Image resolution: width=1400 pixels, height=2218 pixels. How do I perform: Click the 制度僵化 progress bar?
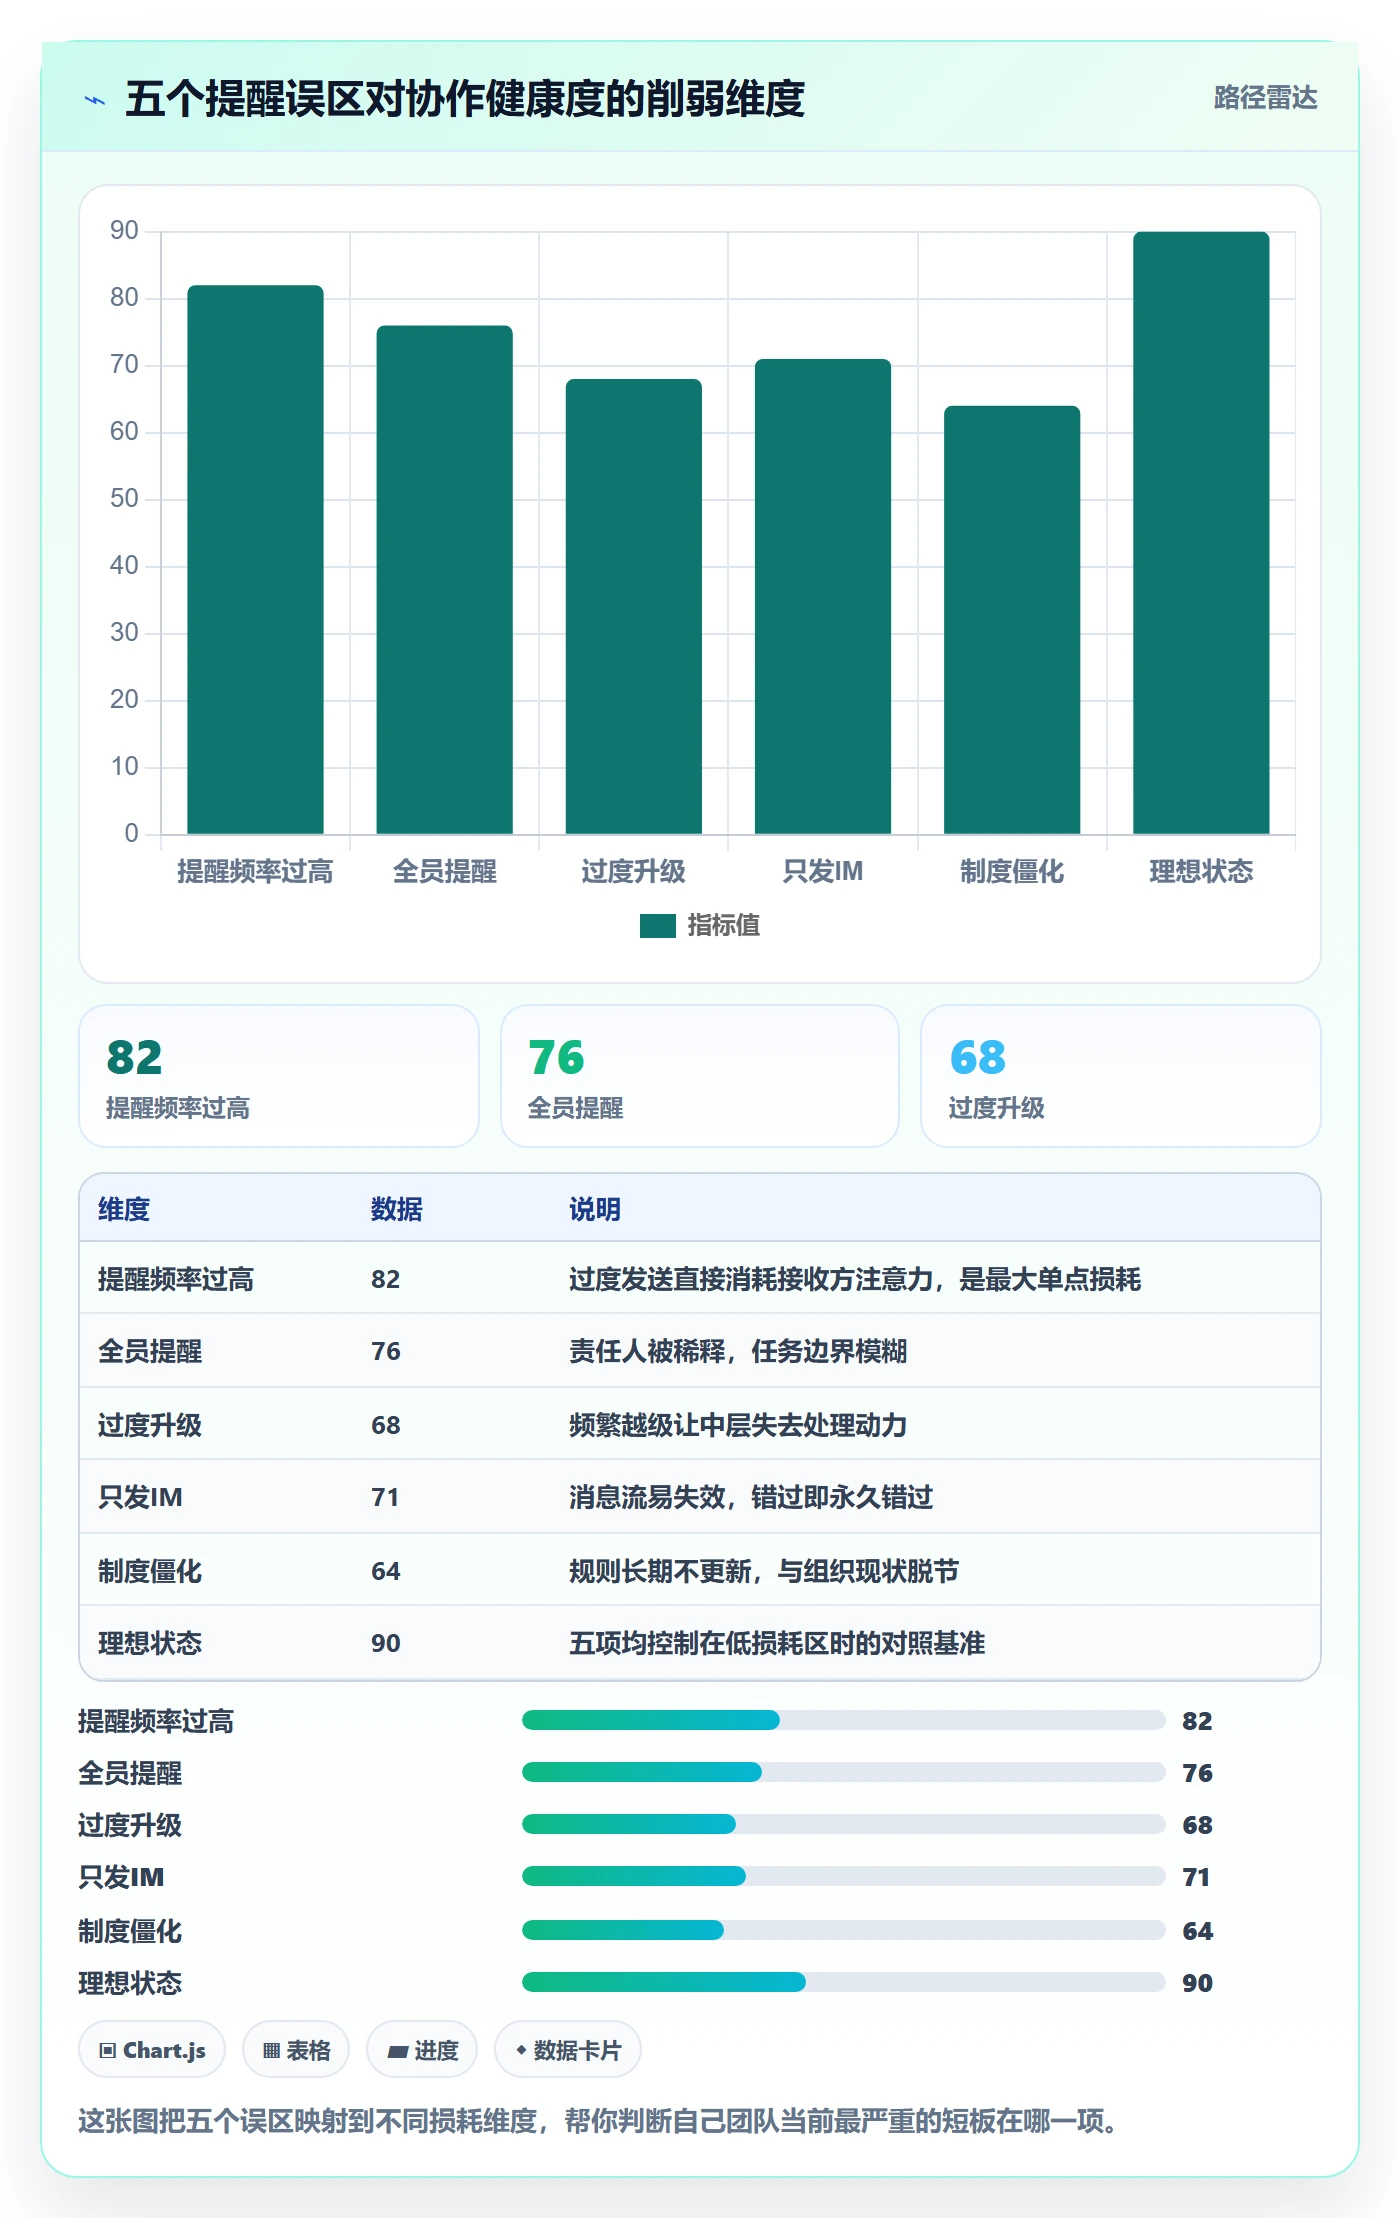click(x=843, y=1930)
